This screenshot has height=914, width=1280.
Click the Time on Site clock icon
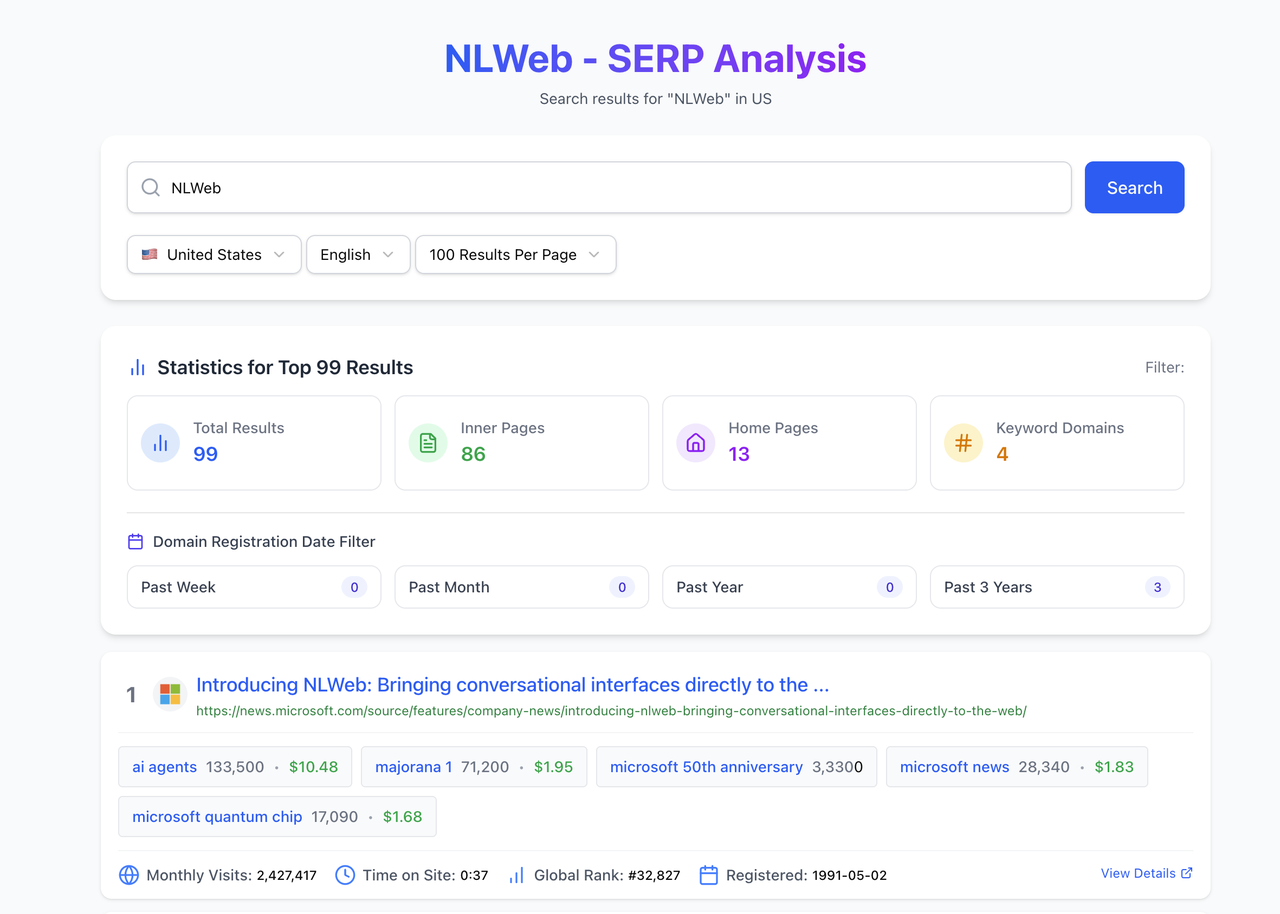coord(345,875)
